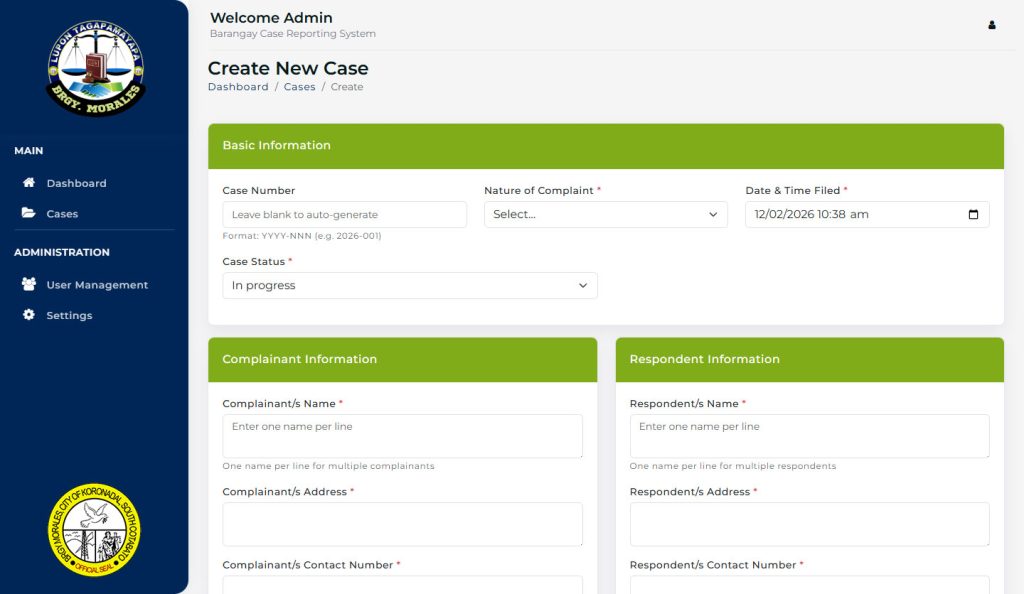Focus the Case Number input field
Screen dimensions: 1024x594
(x=344, y=214)
